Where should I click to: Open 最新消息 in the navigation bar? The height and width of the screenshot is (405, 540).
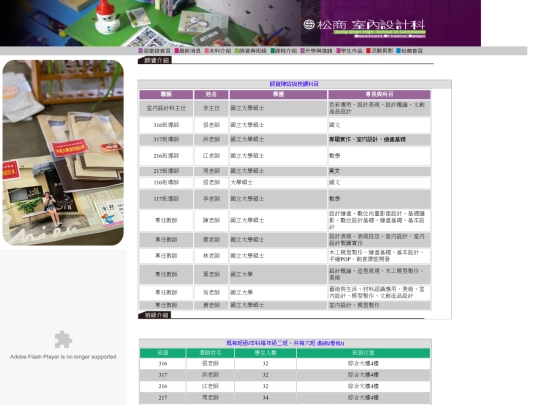[x=188, y=51]
